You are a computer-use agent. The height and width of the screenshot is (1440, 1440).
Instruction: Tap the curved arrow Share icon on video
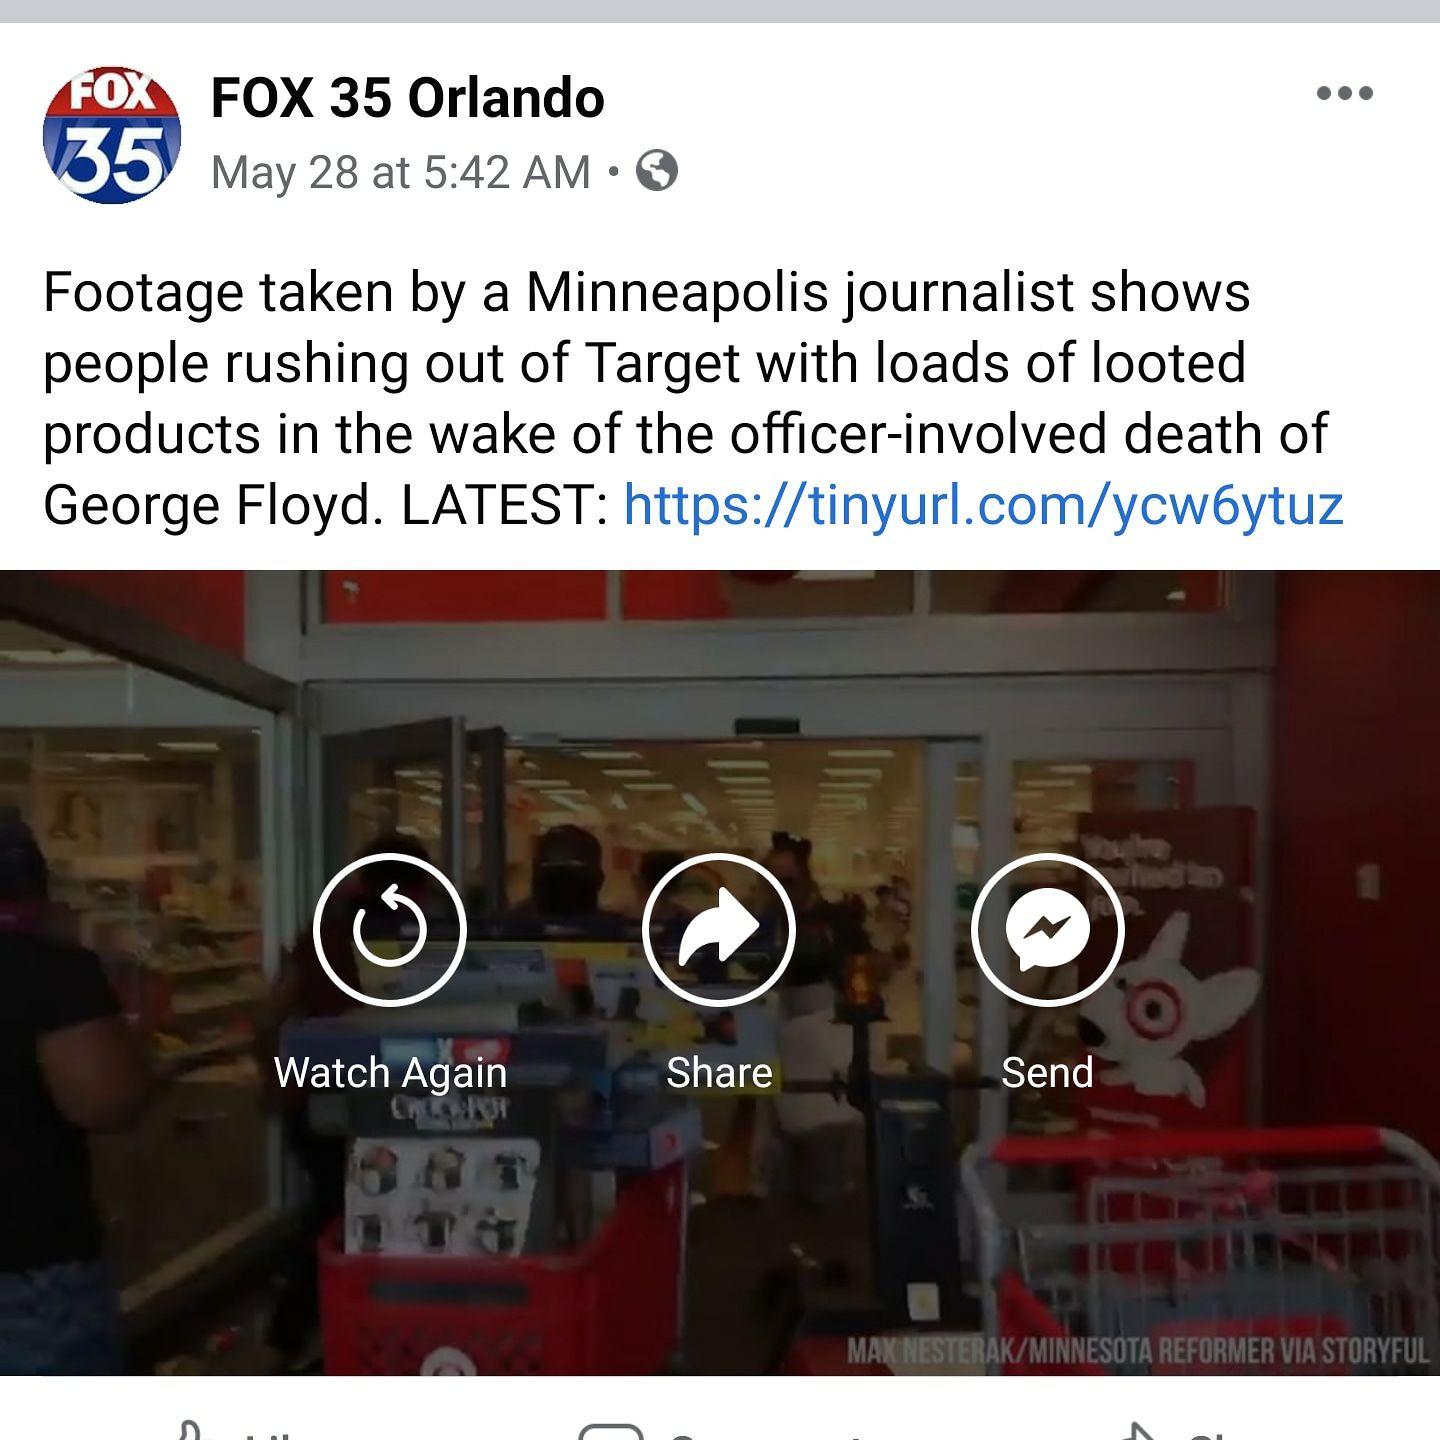coord(719,930)
